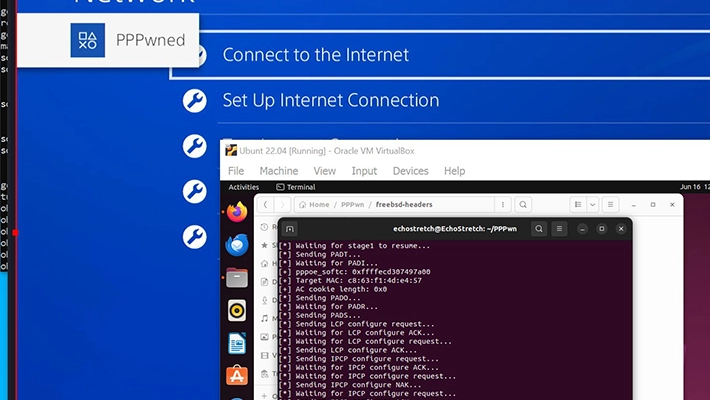Go forward in the Files window

[282, 204]
